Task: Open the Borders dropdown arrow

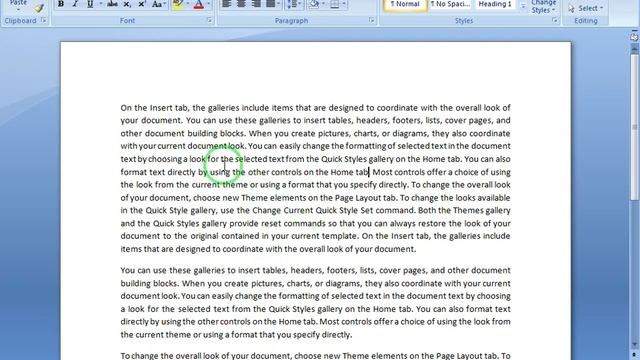Action: pos(344,4)
